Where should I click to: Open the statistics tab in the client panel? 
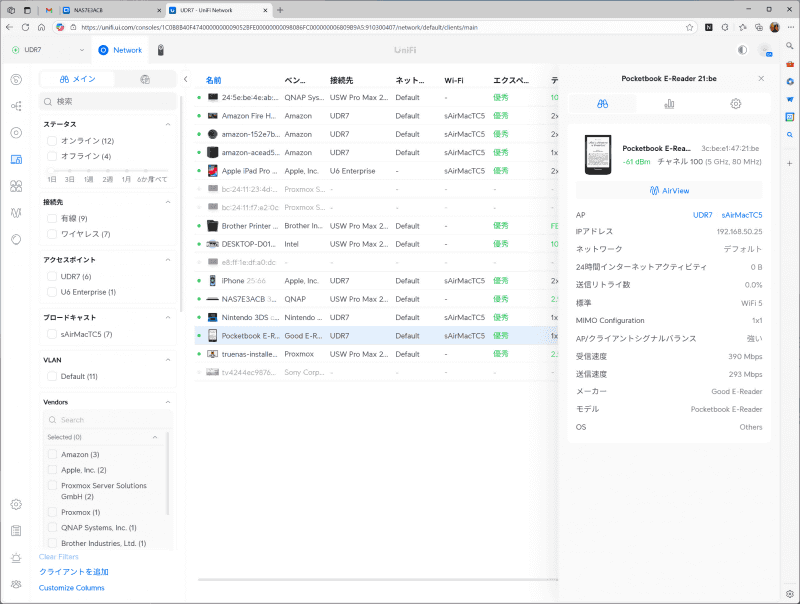[x=669, y=103]
